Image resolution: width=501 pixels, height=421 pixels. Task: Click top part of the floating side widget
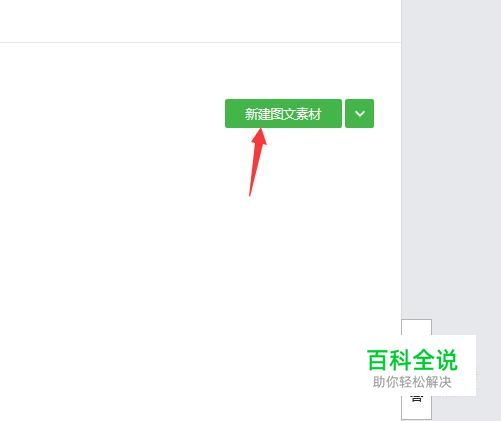coord(416,327)
